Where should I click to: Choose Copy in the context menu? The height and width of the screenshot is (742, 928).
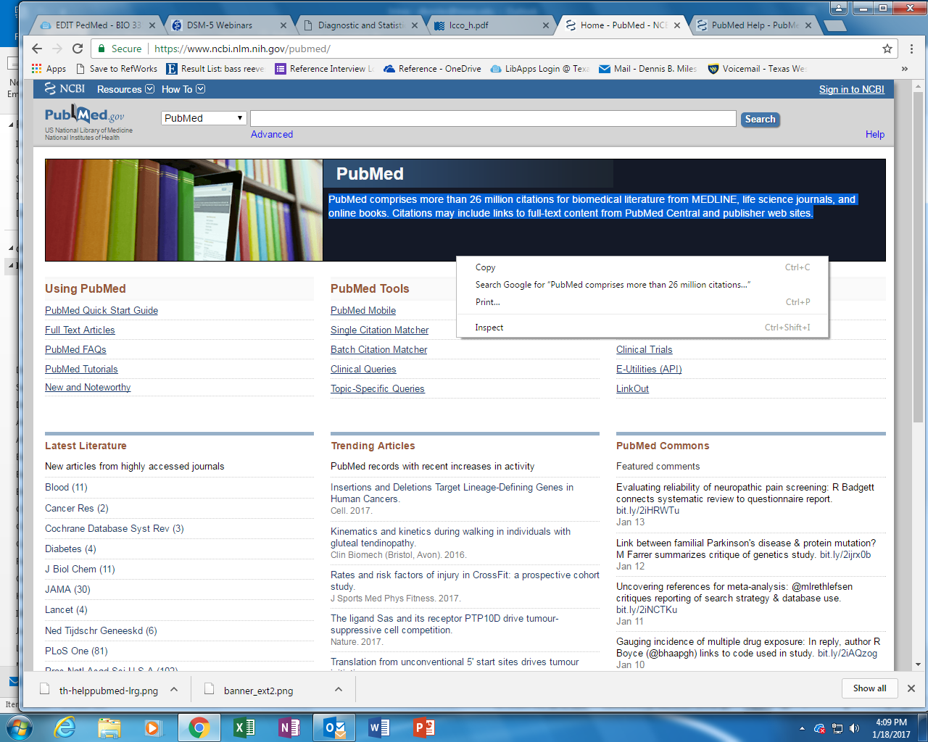[x=642, y=267]
